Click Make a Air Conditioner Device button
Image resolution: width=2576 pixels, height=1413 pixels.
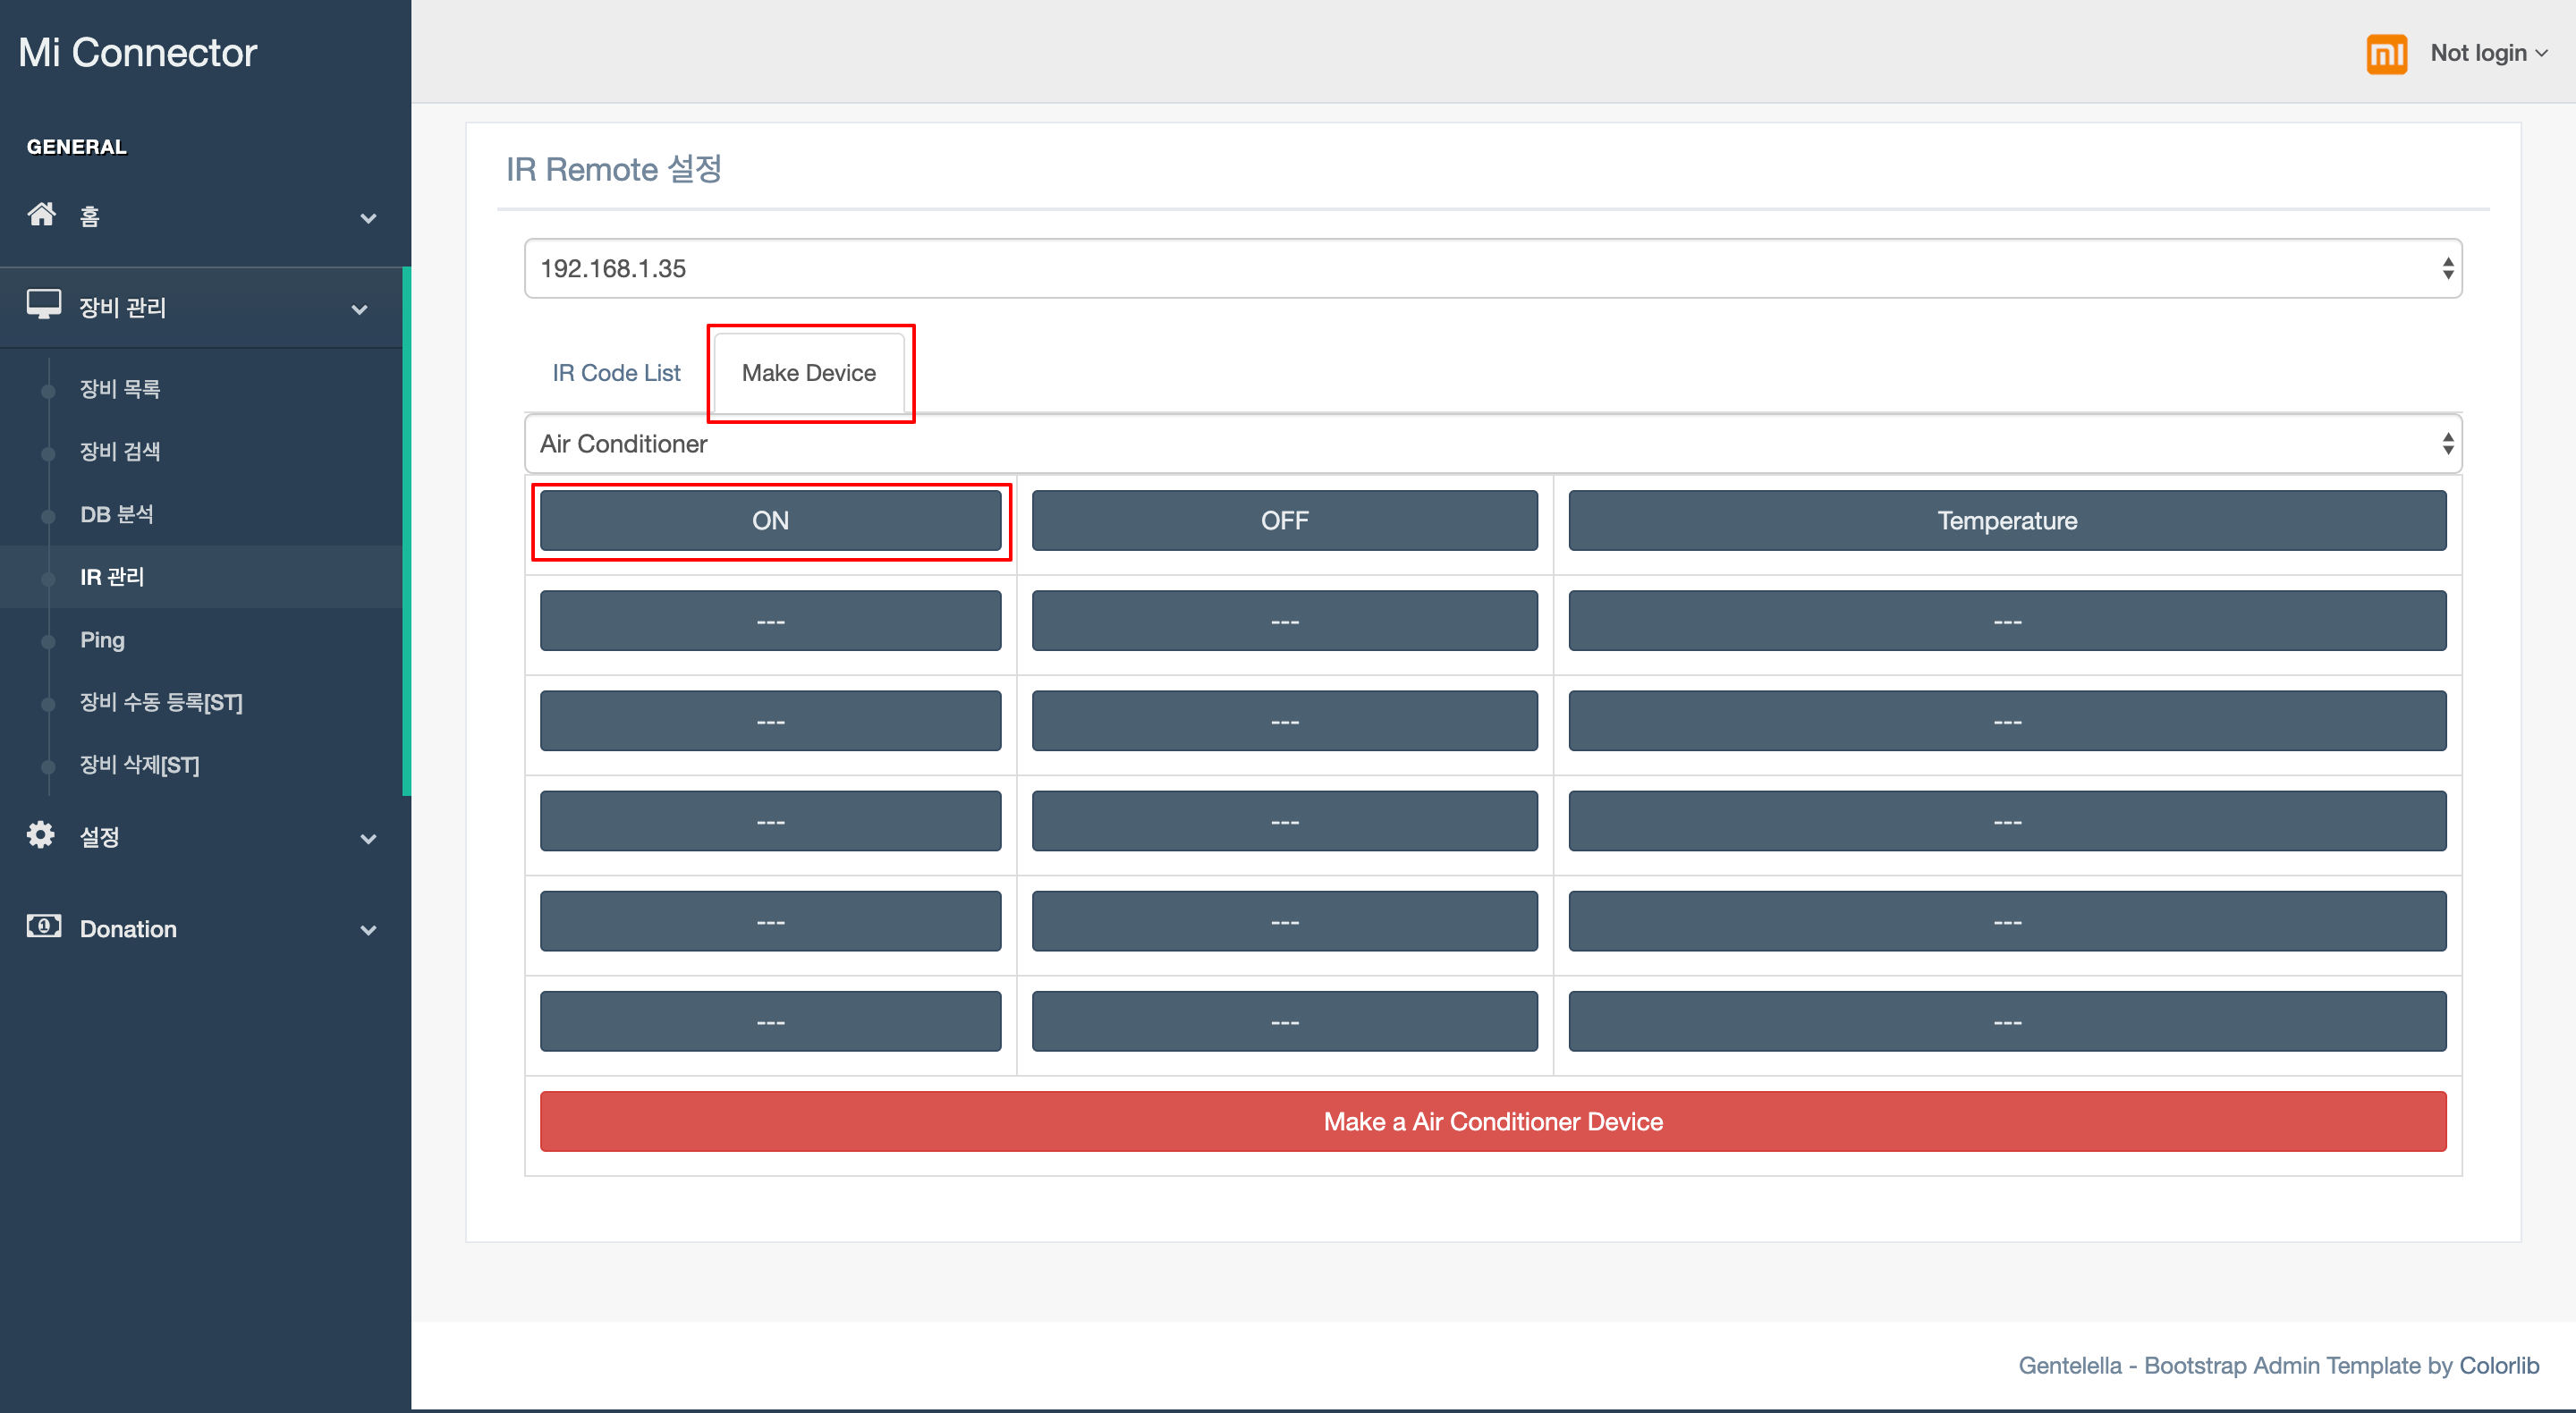click(x=1492, y=1122)
